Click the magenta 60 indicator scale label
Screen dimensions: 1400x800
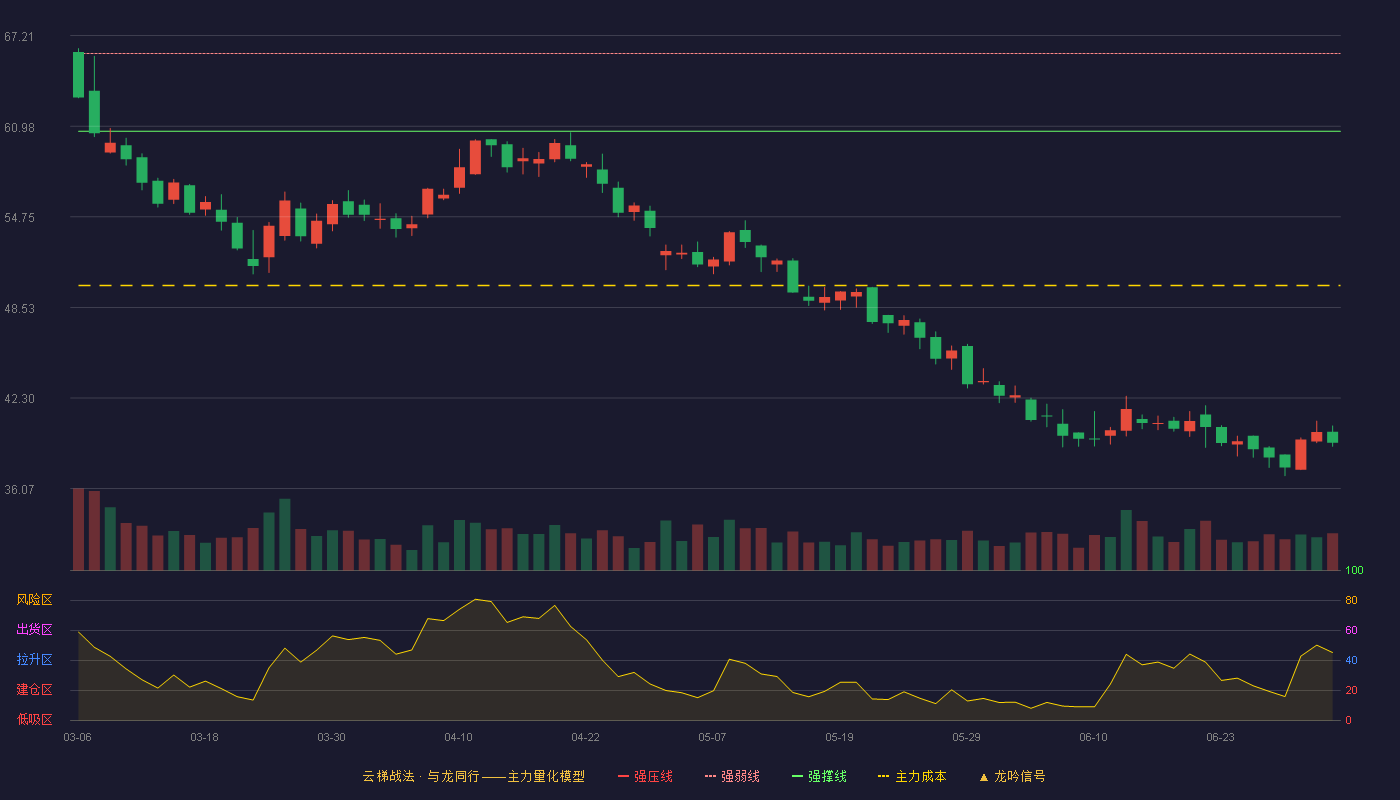pyautogui.click(x=1351, y=631)
